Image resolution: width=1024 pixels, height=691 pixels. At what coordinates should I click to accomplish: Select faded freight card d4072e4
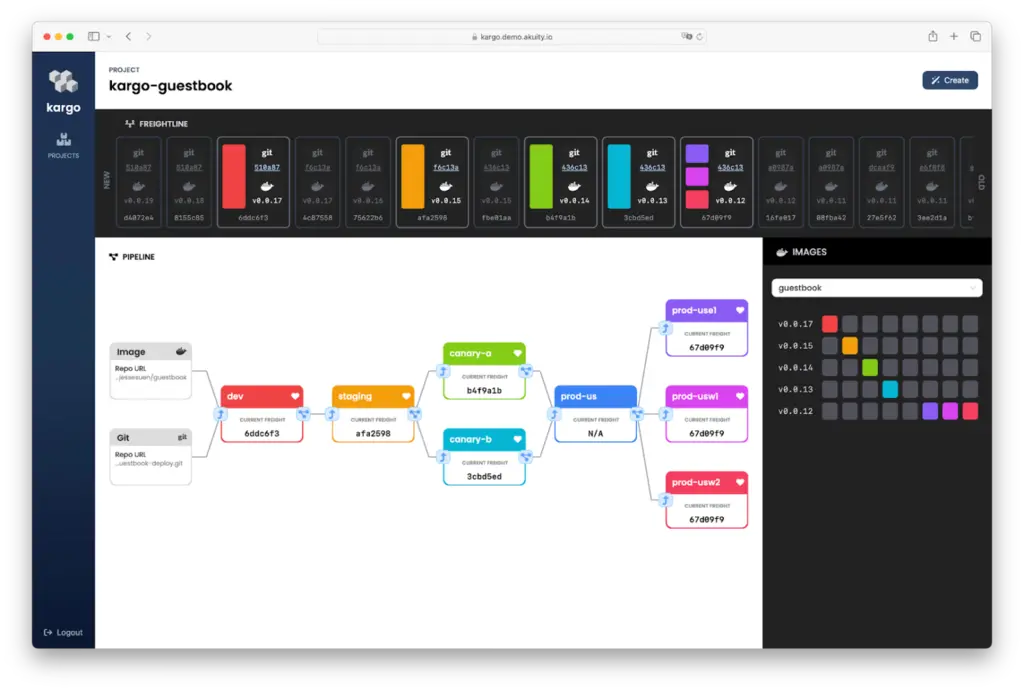click(138, 182)
